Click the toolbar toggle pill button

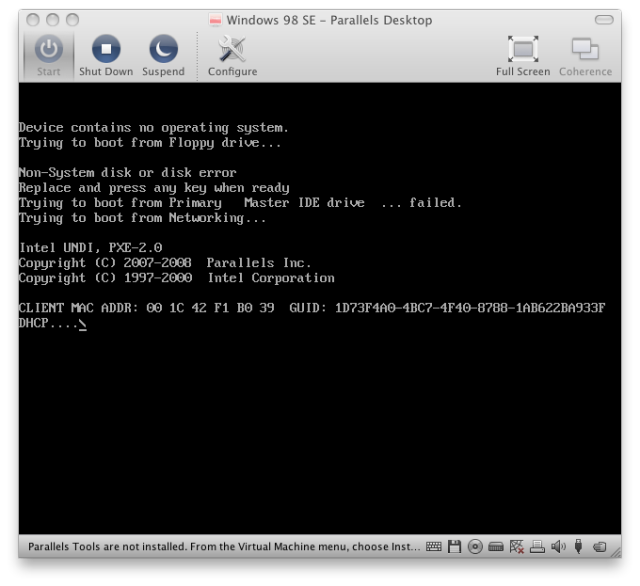pos(604,20)
